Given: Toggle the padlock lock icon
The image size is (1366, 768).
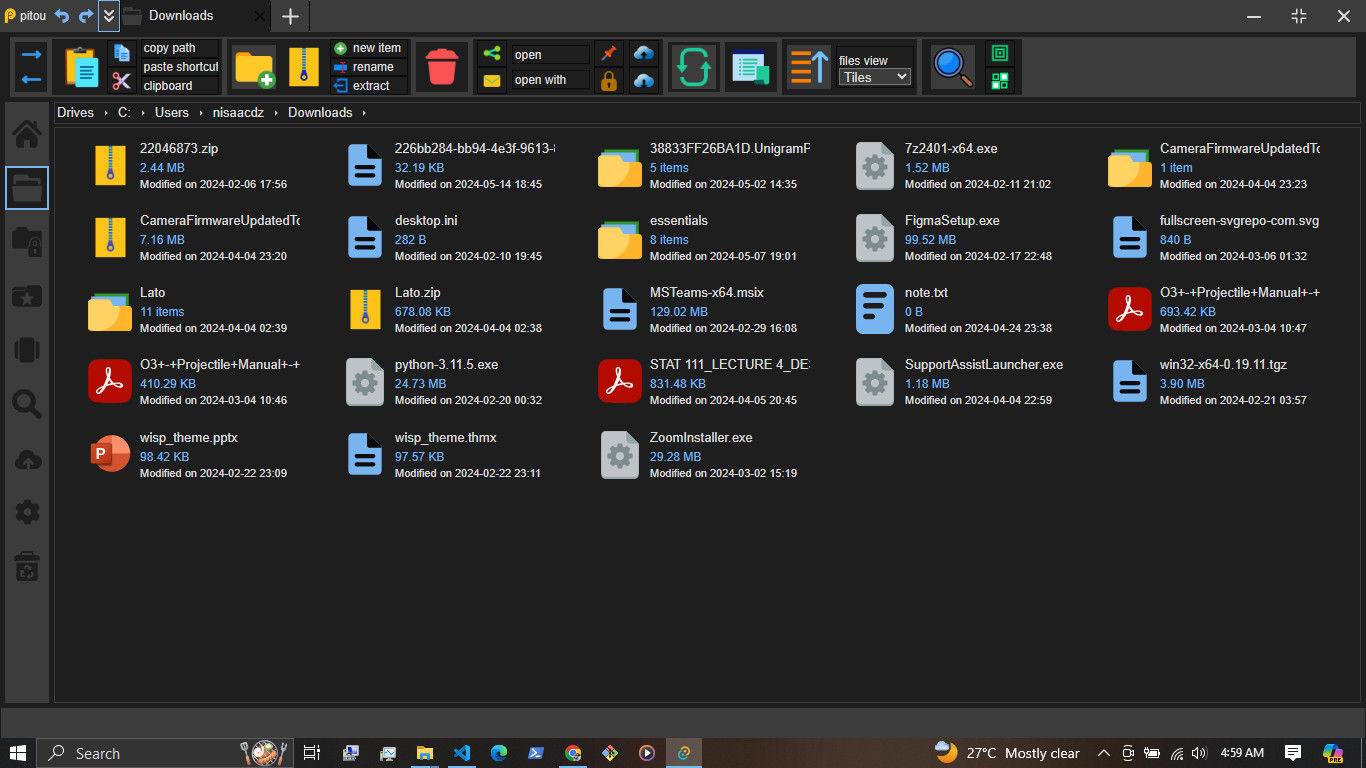Looking at the screenshot, I should pyautogui.click(x=608, y=81).
